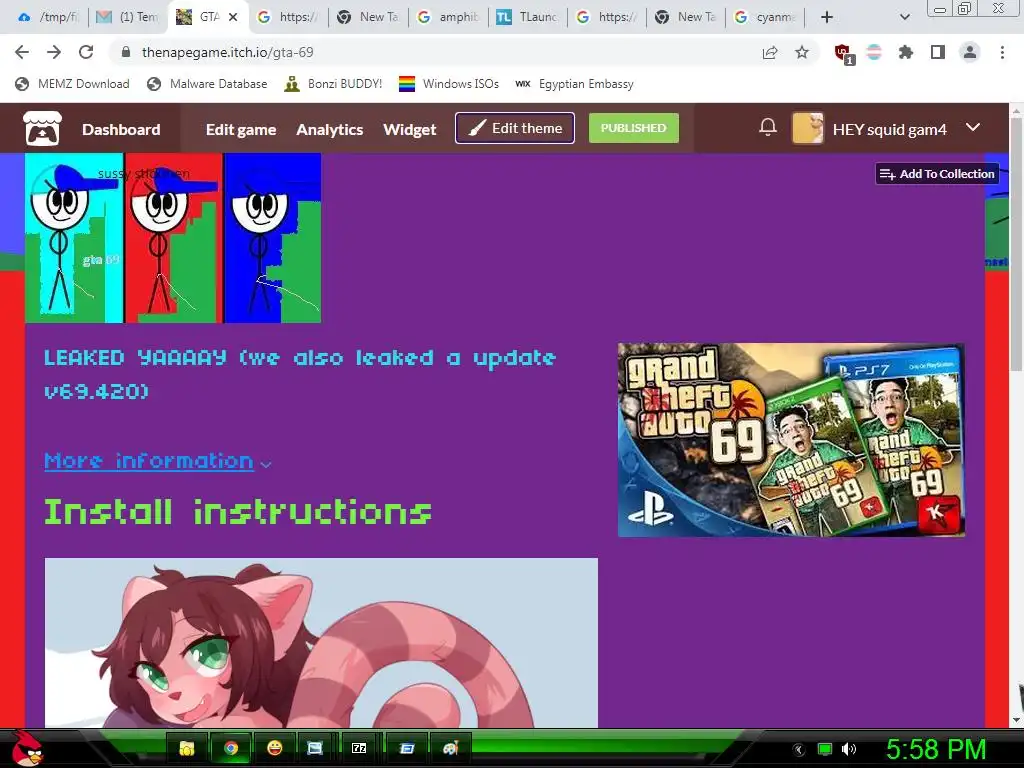This screenshot has width=1024, height=768.
Task: Open the Angry Bird start button
Action: [x=27, y=748]
